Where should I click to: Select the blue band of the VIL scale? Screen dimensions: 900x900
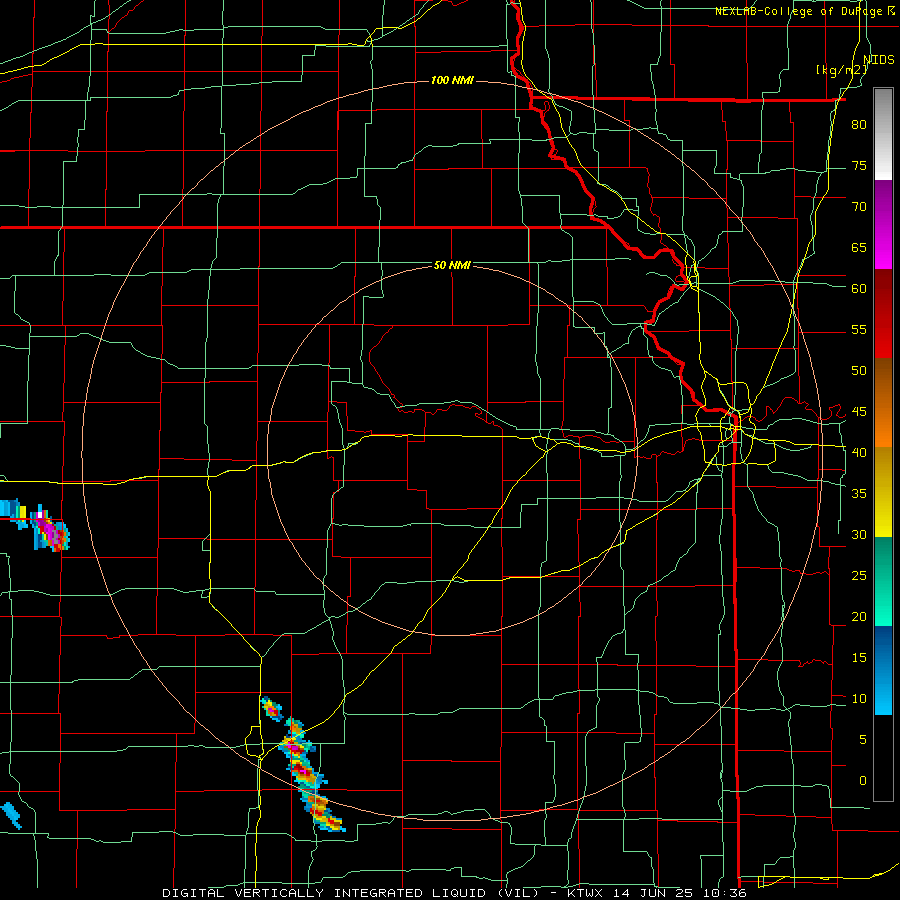point(883,670)
